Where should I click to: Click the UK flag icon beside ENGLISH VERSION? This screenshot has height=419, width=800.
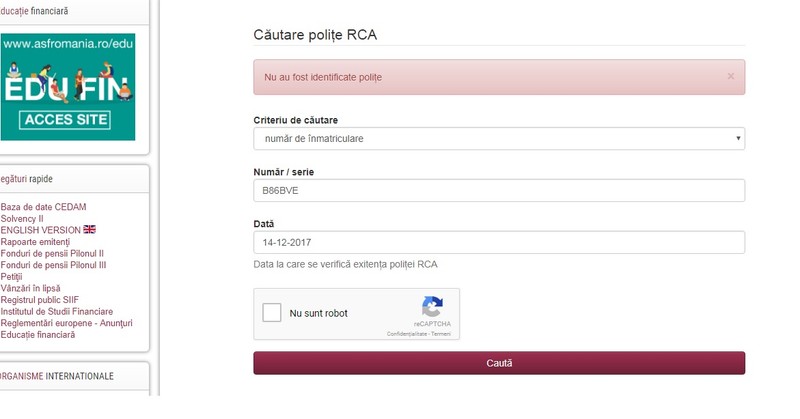(90, 229)
